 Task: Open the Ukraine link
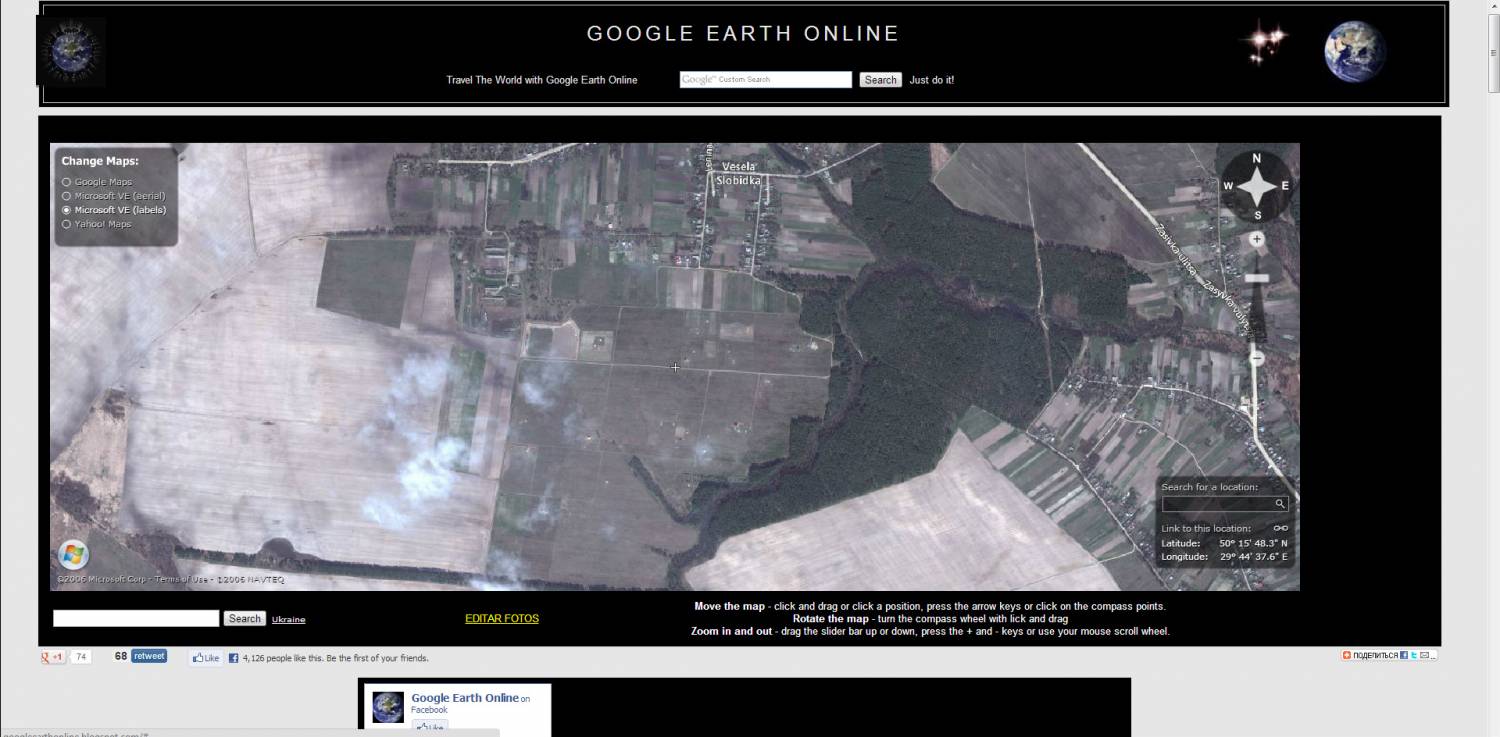(x=288, y=620)
